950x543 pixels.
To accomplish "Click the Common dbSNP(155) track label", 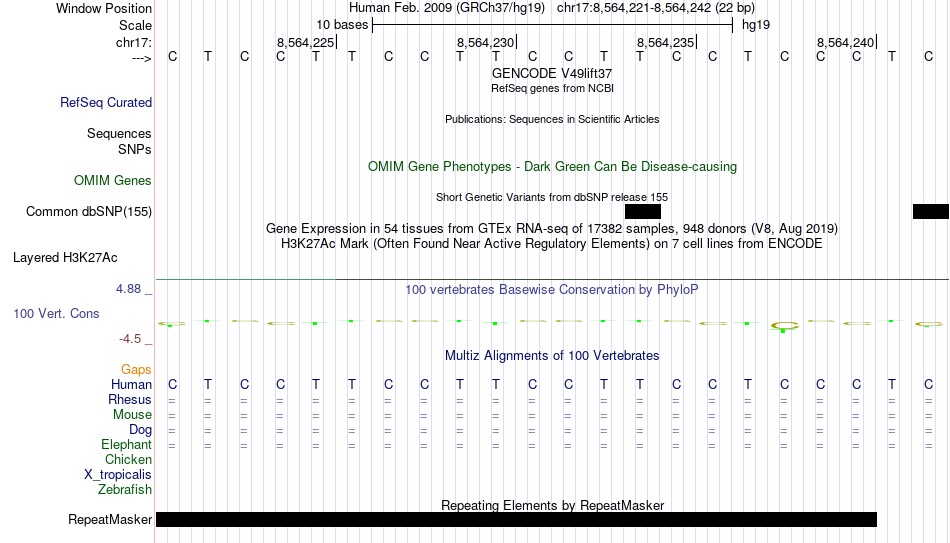I will tap(88, 212).
